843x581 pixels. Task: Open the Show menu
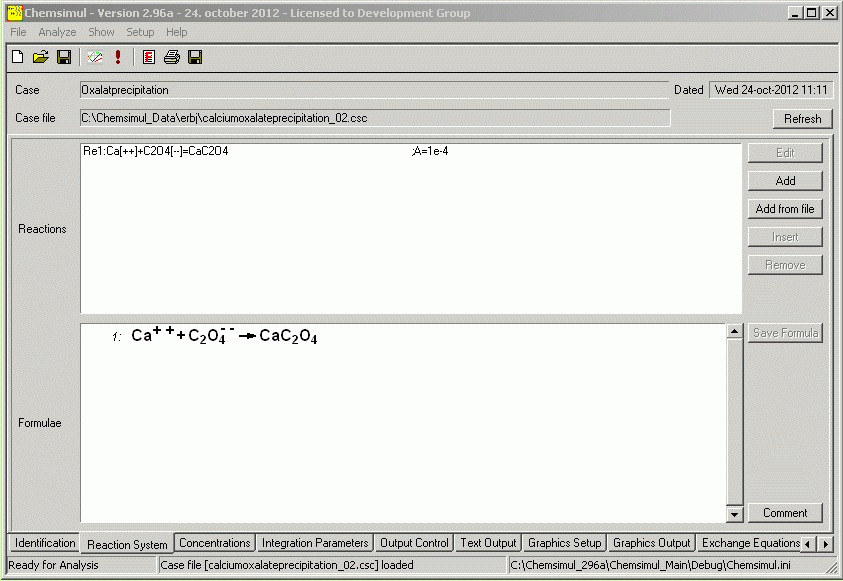point(101,32)
